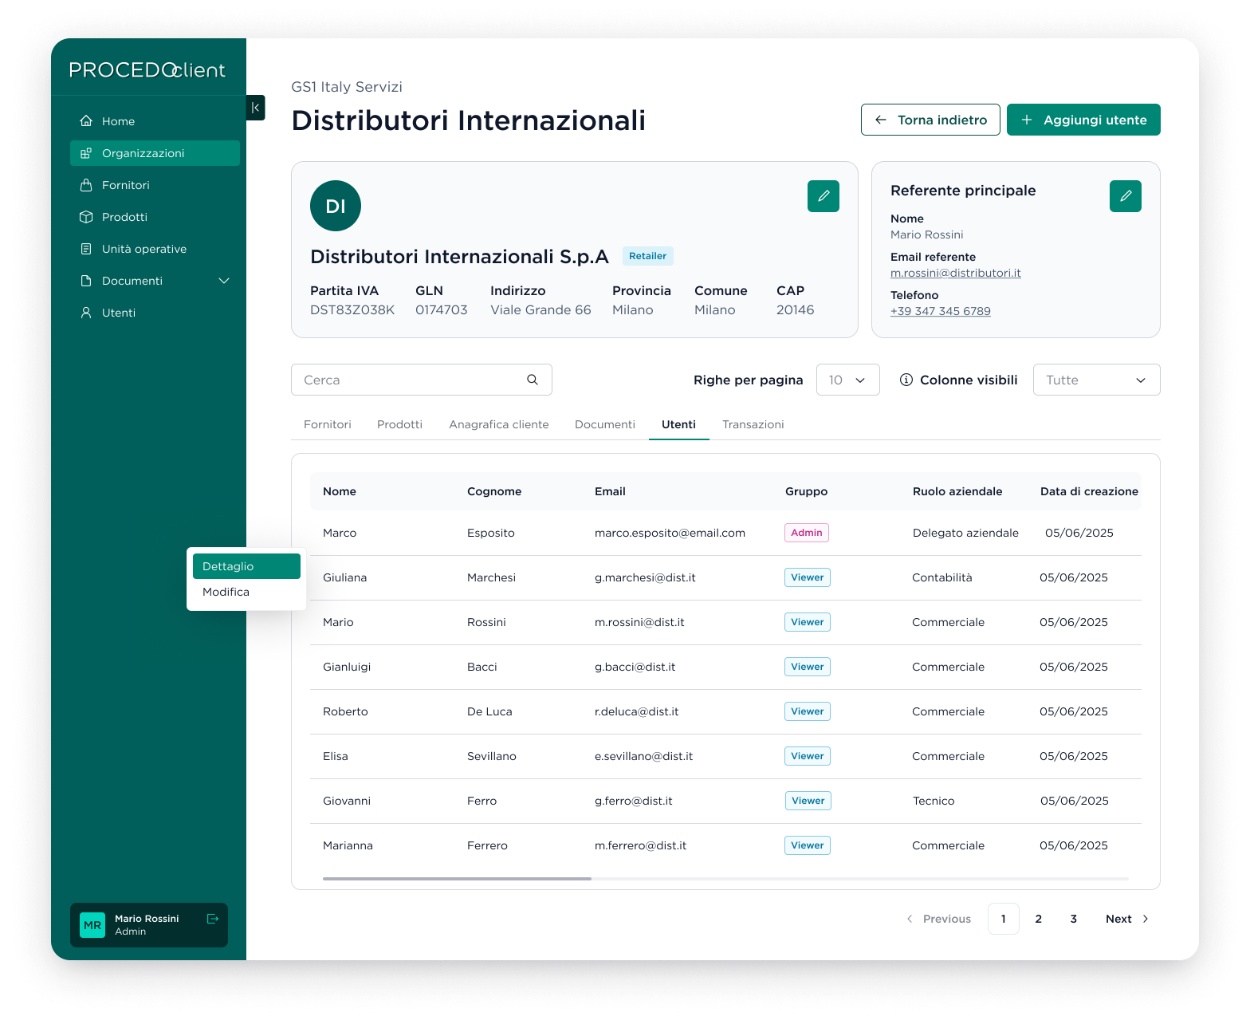Viewport: 1250px width, 1024px height.
Task: Click the PROCEDO client logo
Action: (x=147, y=70)
